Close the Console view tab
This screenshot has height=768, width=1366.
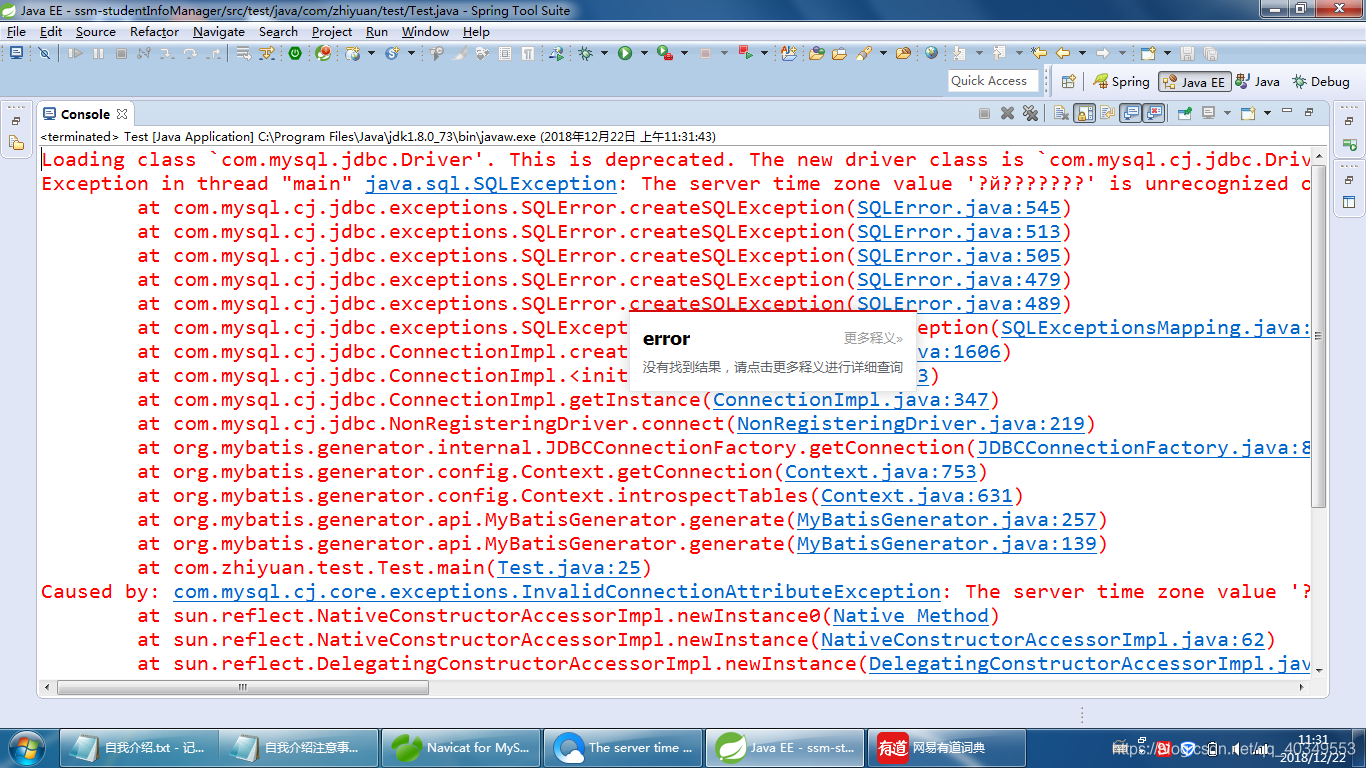point(122,114)
